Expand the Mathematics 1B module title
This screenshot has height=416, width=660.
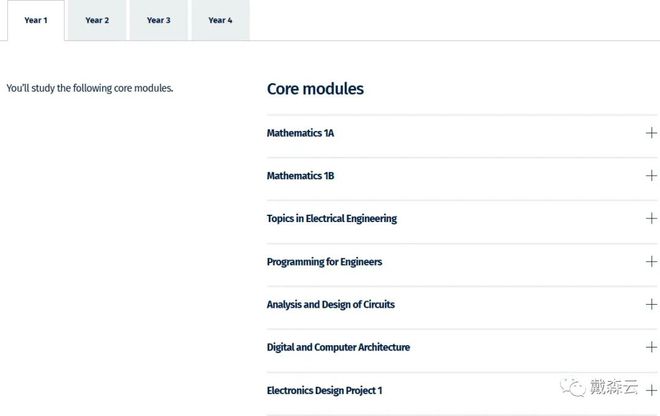coord(300,176)
